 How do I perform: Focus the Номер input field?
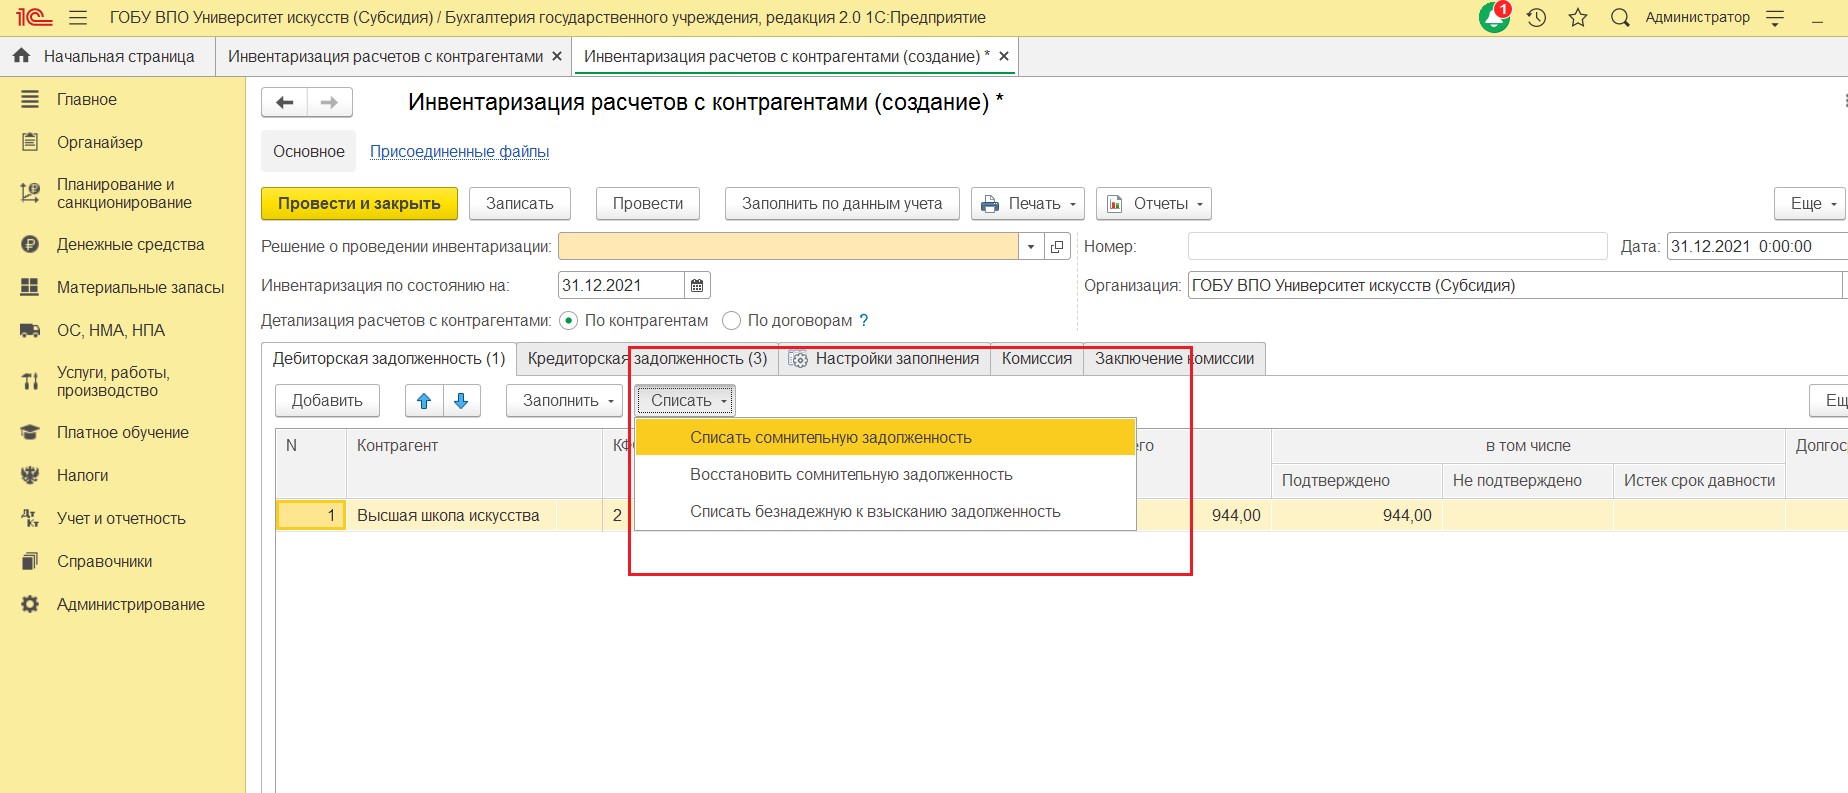click(x=1397, y=246)
